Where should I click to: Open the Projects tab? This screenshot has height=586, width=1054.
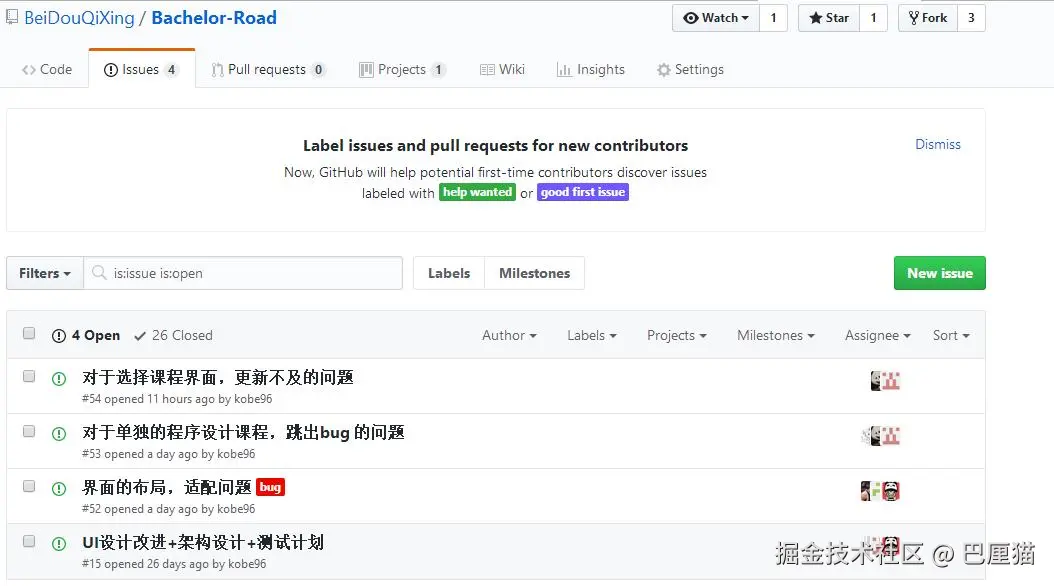pos(402,69)
